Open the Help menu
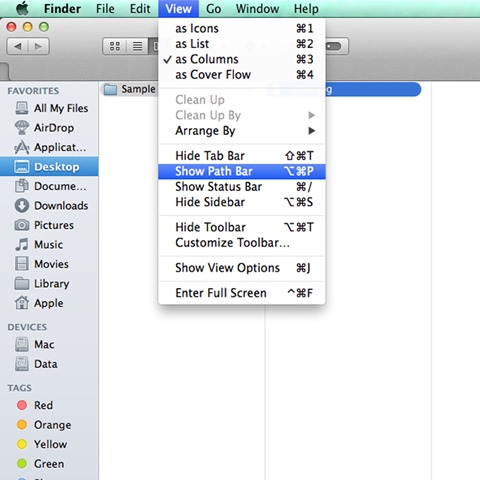480x480 pixels. coord(306,8)
